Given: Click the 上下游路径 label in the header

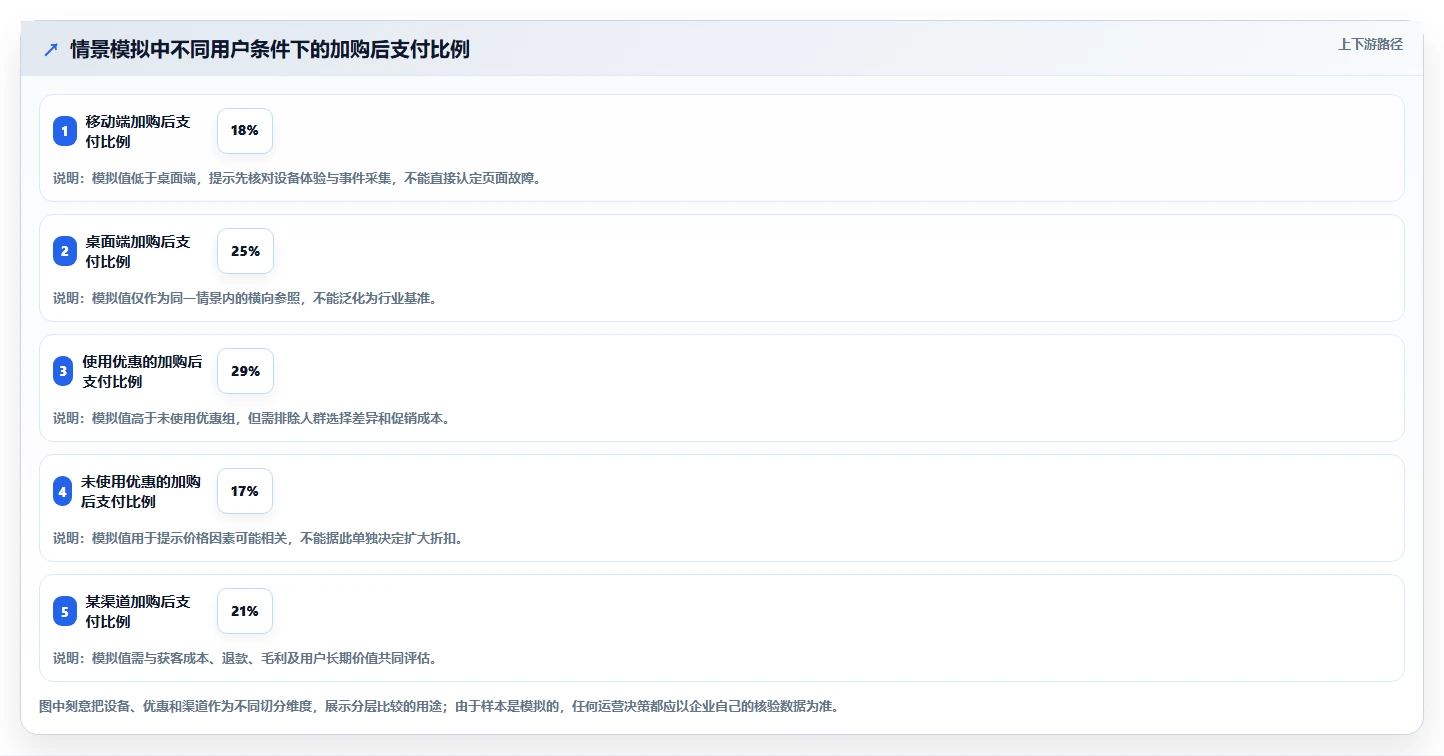Looking at the screenshot, I should tap(1371, 44).
